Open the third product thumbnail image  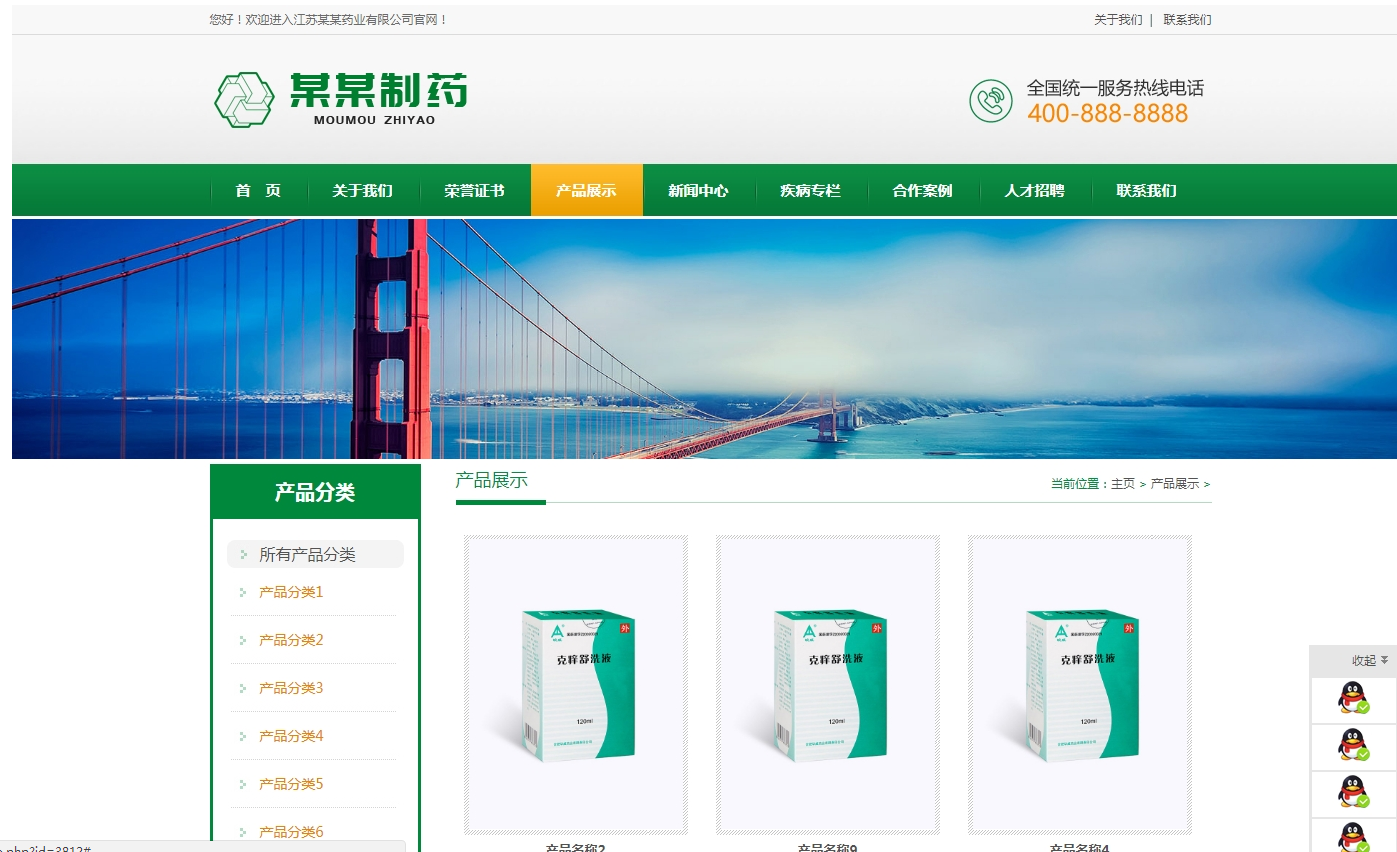(x=1080, y=685)
